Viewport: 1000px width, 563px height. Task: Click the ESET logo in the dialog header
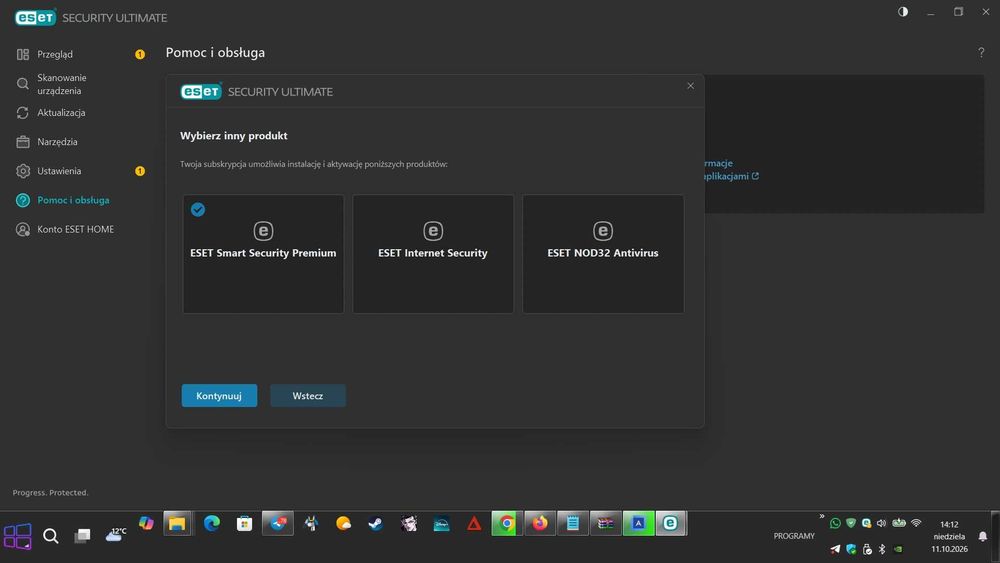pos(201,92)
